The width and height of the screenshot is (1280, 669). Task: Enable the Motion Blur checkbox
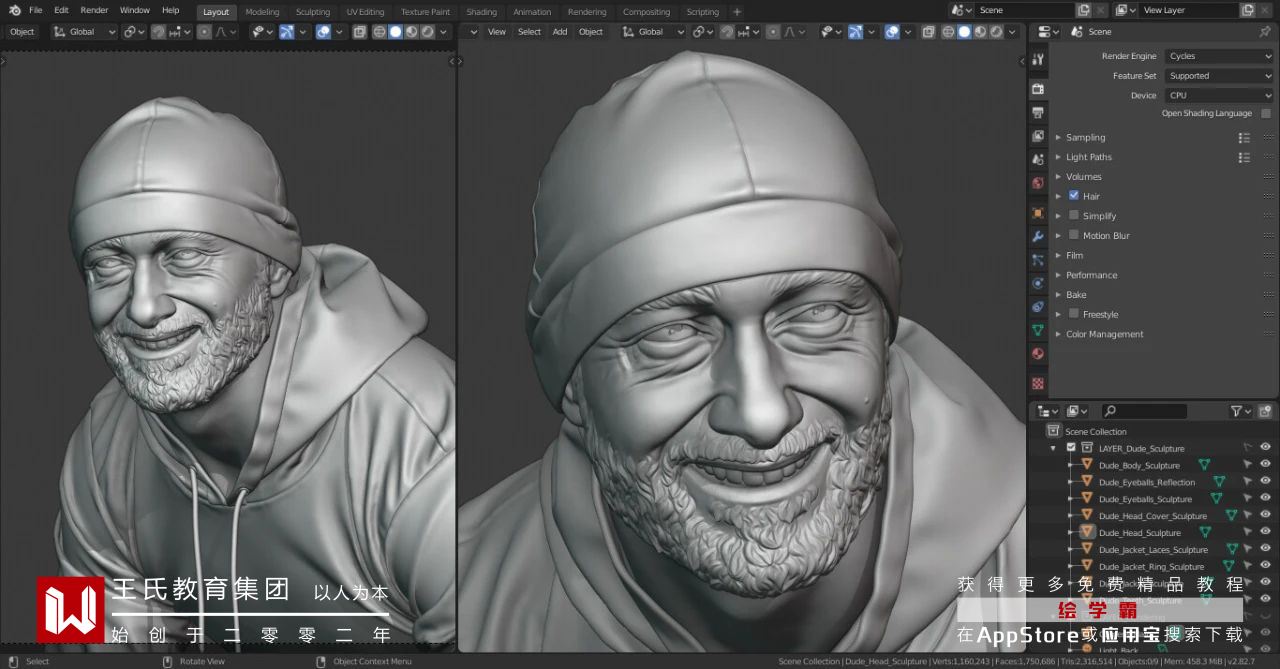pos(1074,235)
